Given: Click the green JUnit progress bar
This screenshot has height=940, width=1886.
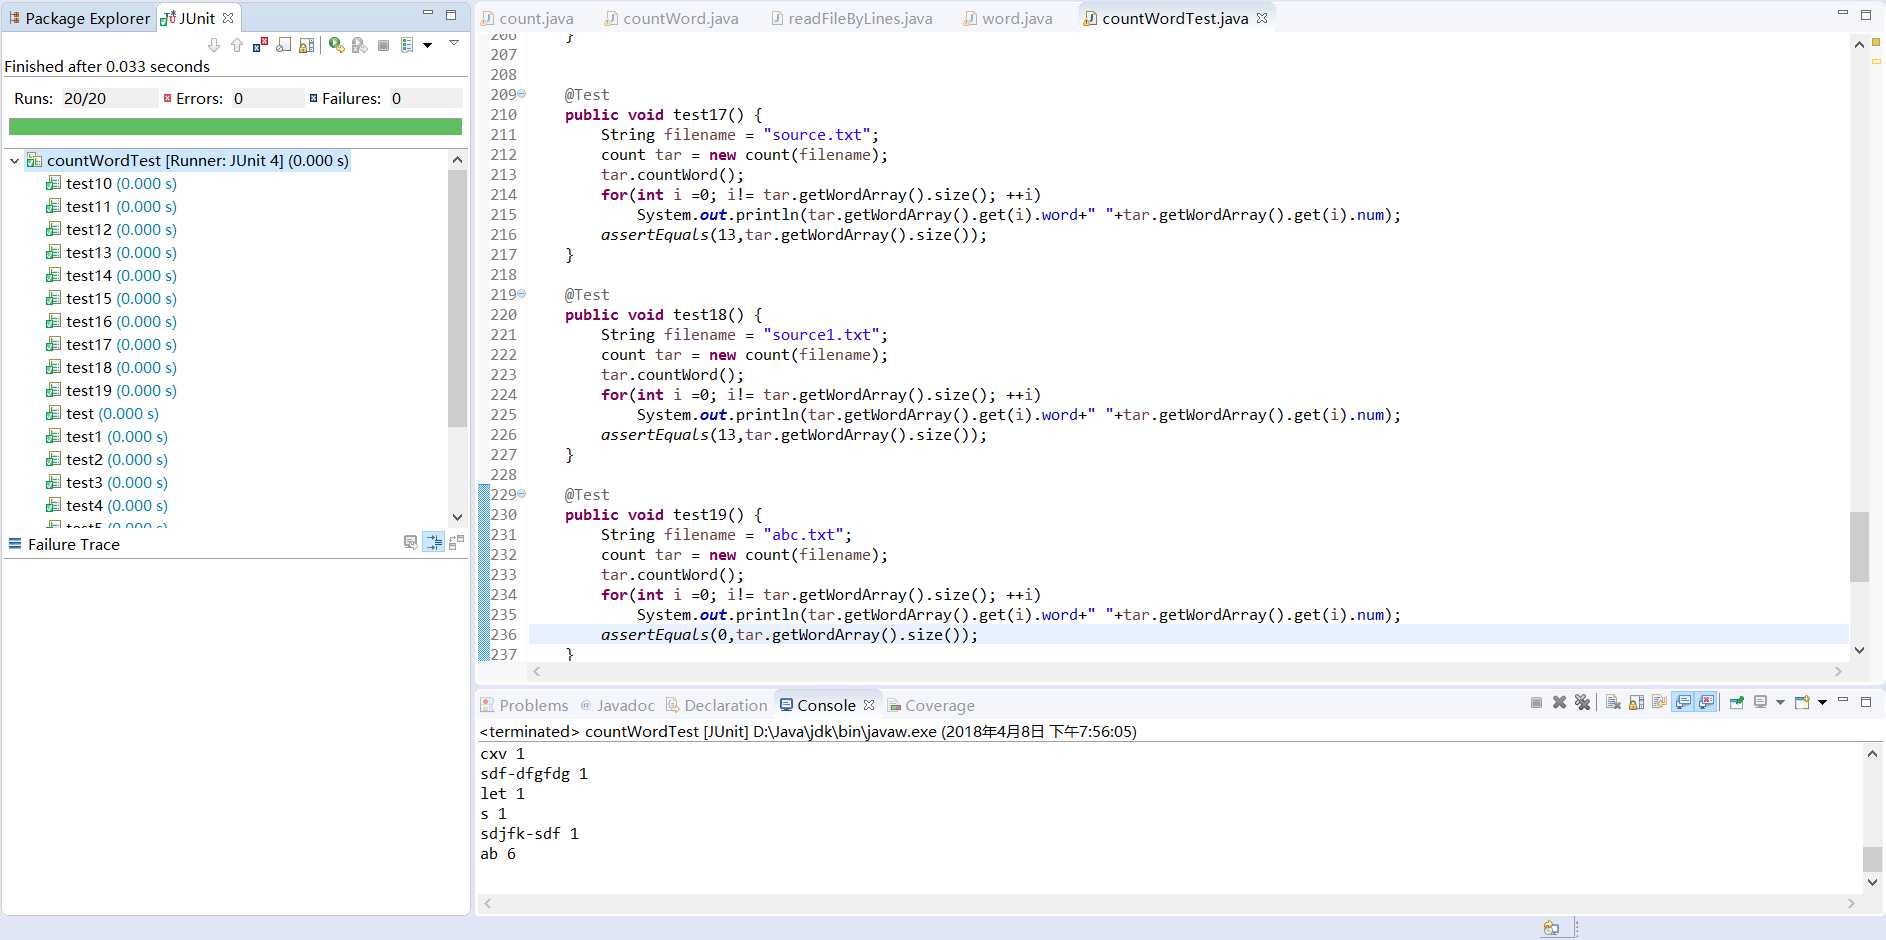Looking at the screenshot, I should click(235, 126).
